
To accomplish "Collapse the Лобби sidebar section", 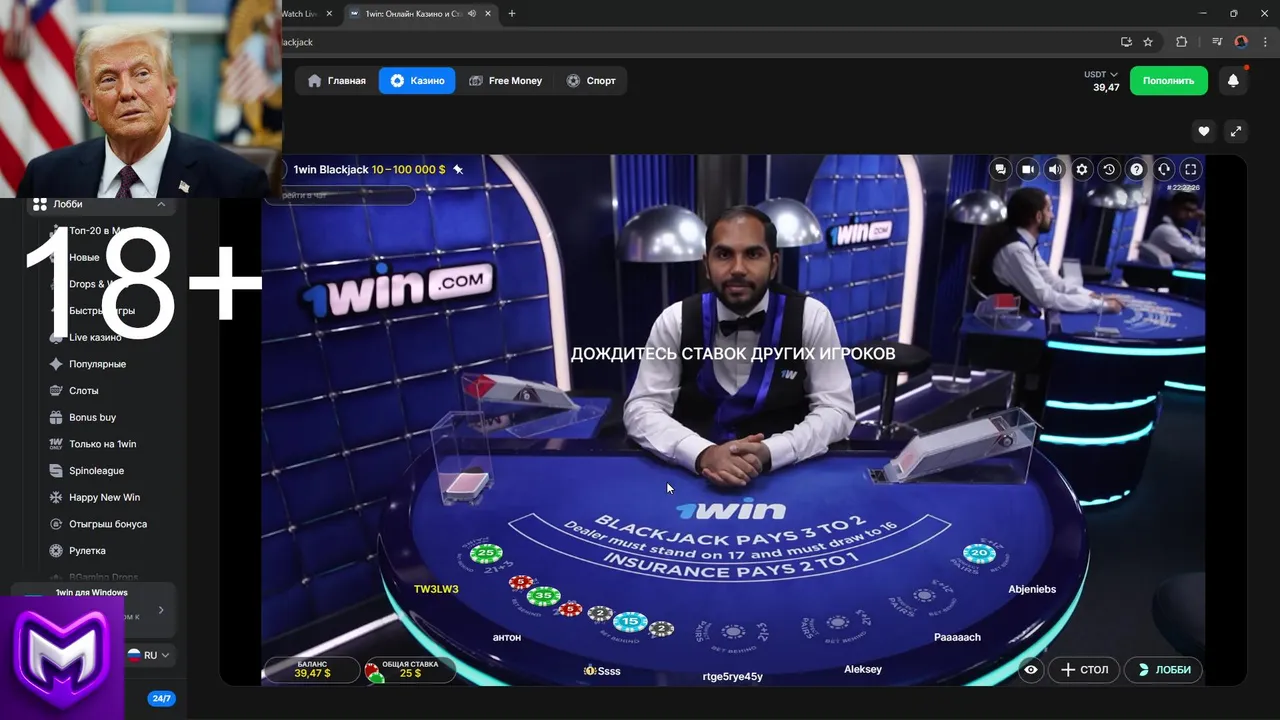I will pos(161,204).
